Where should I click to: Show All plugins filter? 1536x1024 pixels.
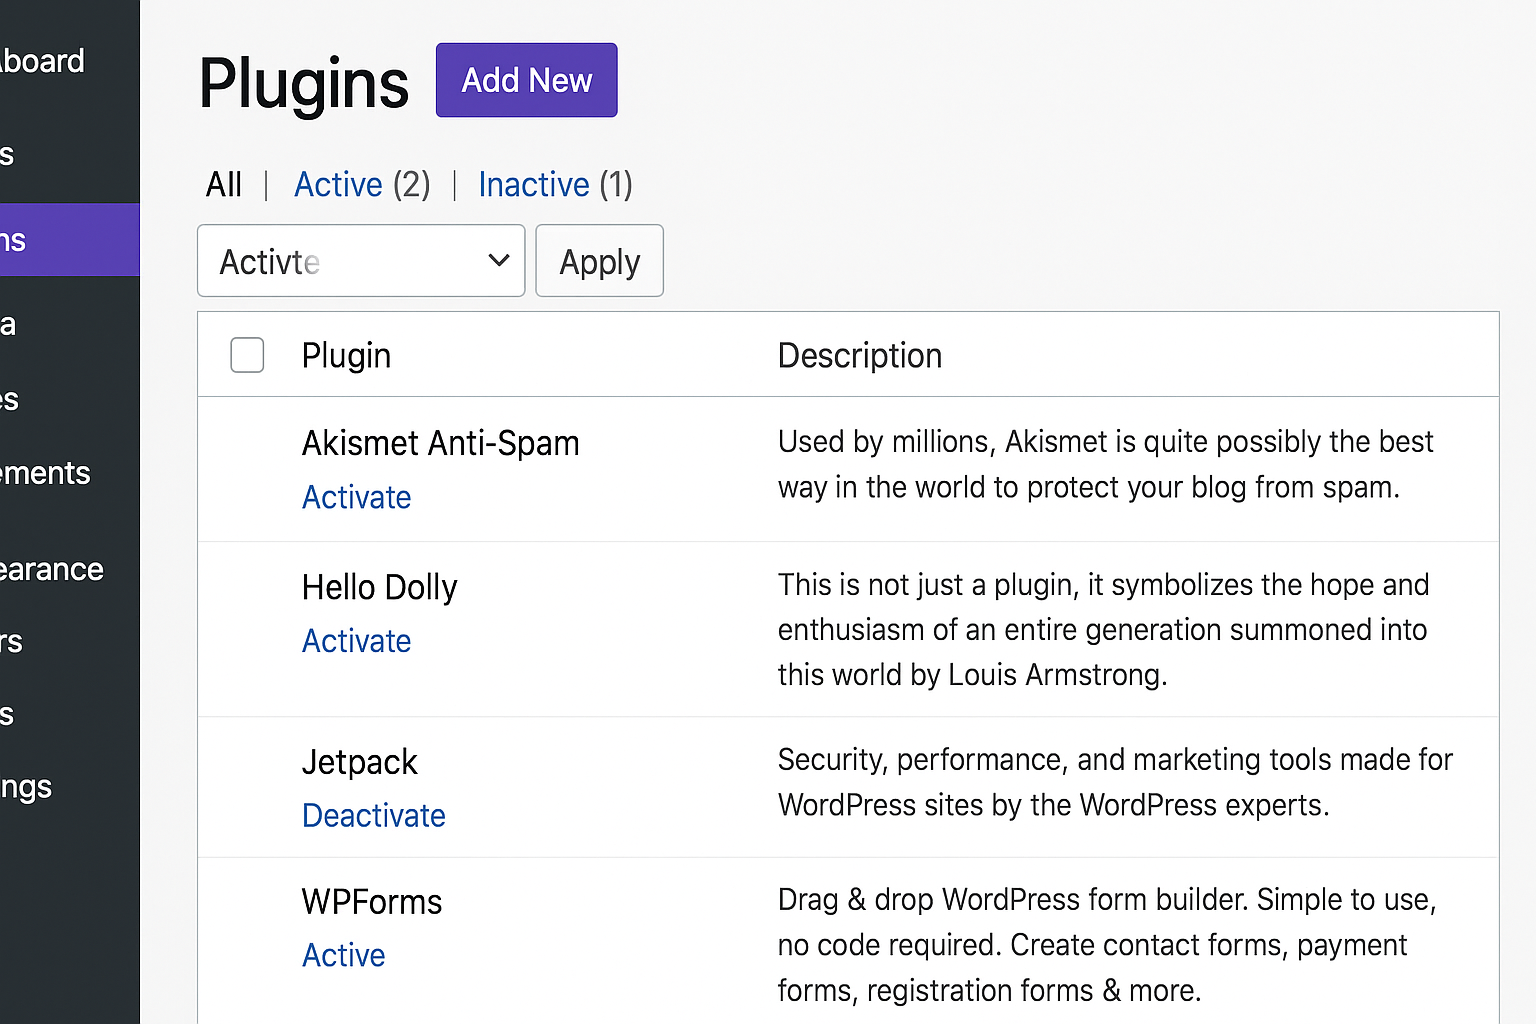[224, 185]
